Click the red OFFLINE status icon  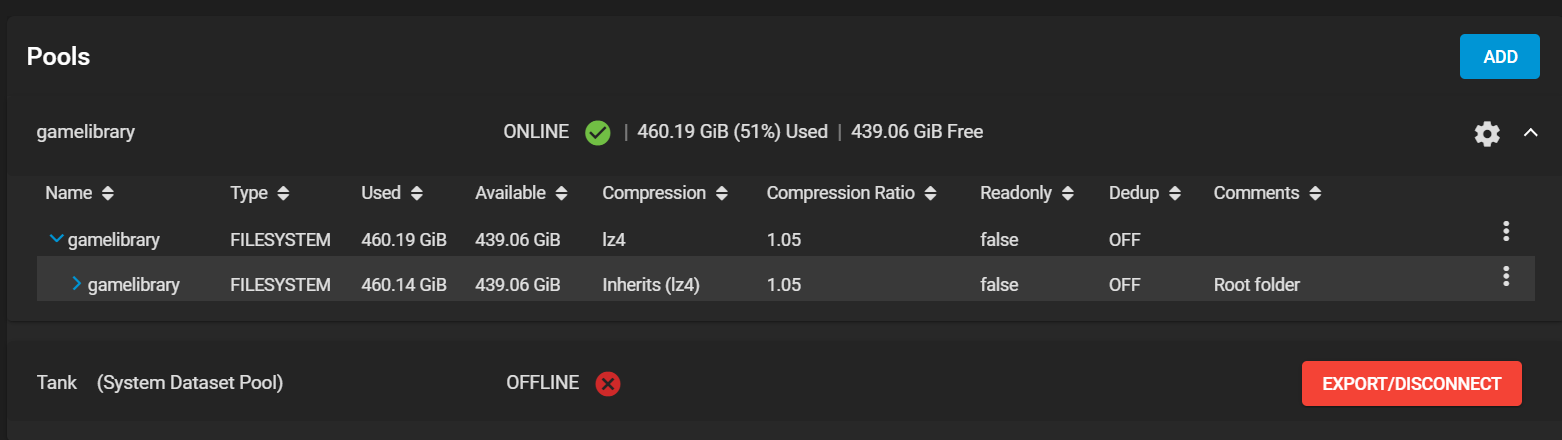[608, 383]
